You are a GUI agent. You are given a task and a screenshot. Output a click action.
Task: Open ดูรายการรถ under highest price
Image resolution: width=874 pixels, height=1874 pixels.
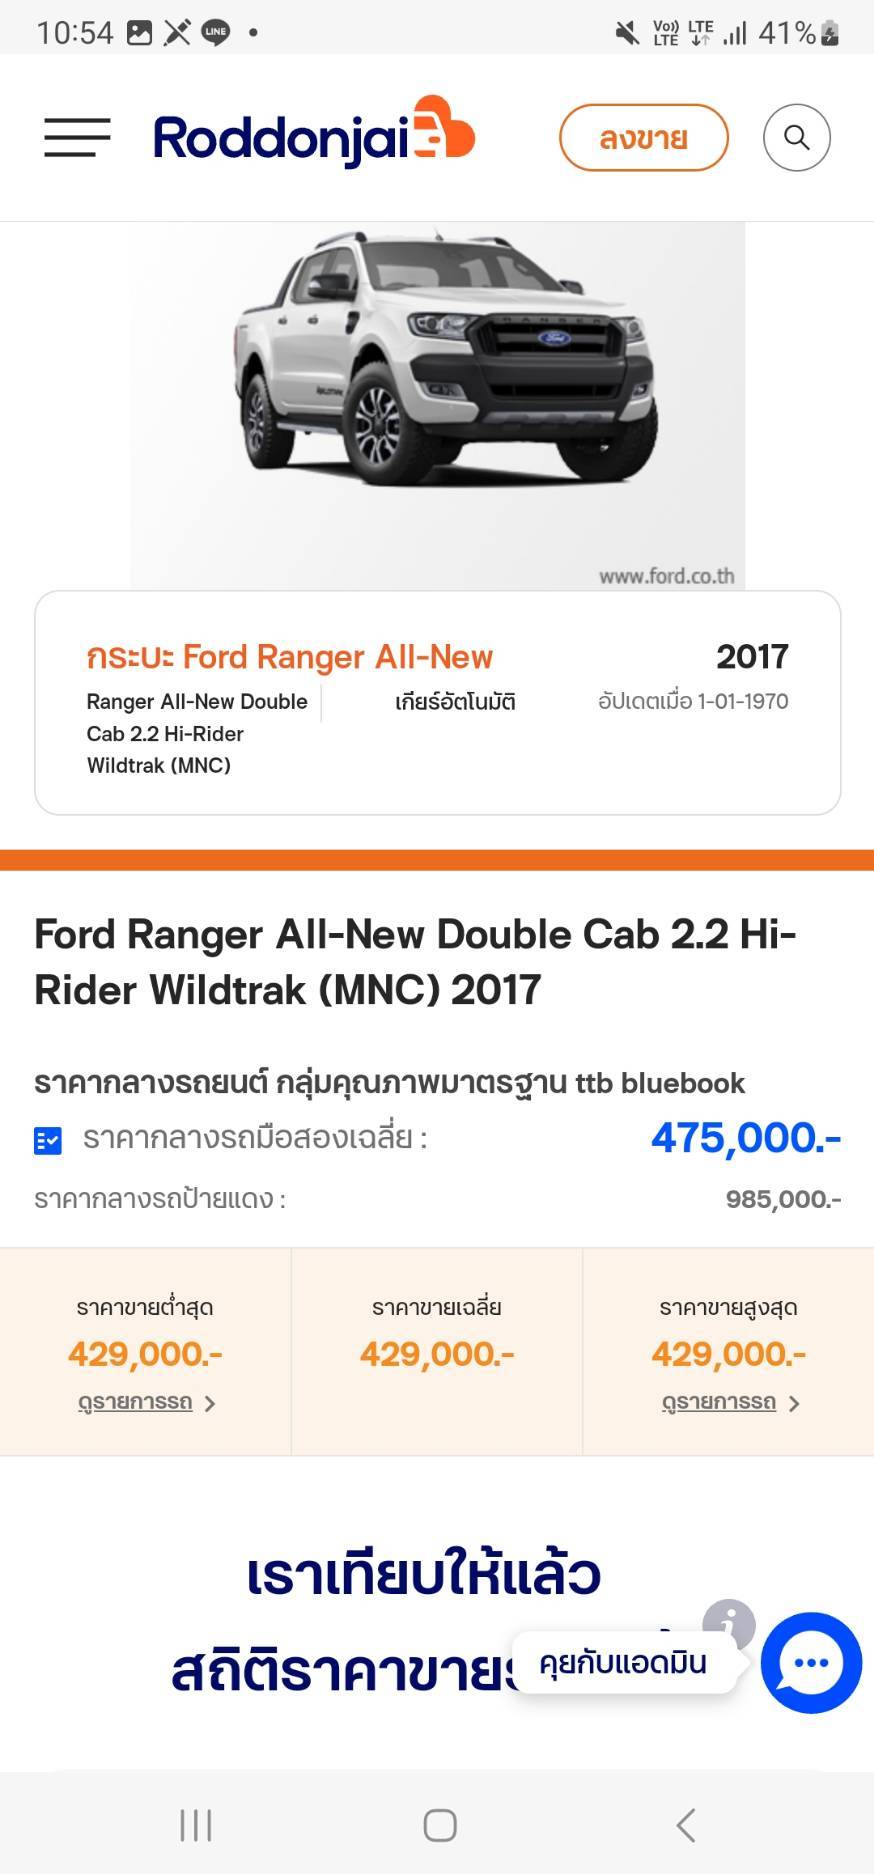pos(718,1402)
